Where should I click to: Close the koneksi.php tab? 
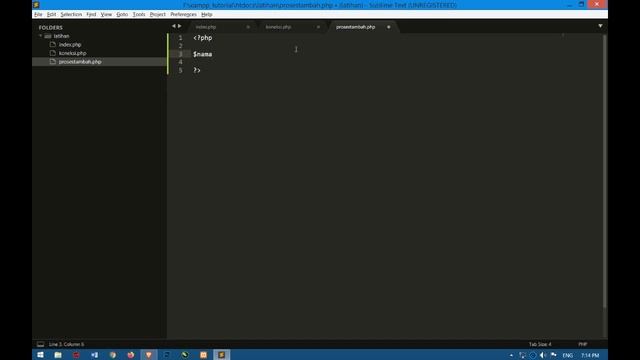pyautogui.click(x=318, y=27)
